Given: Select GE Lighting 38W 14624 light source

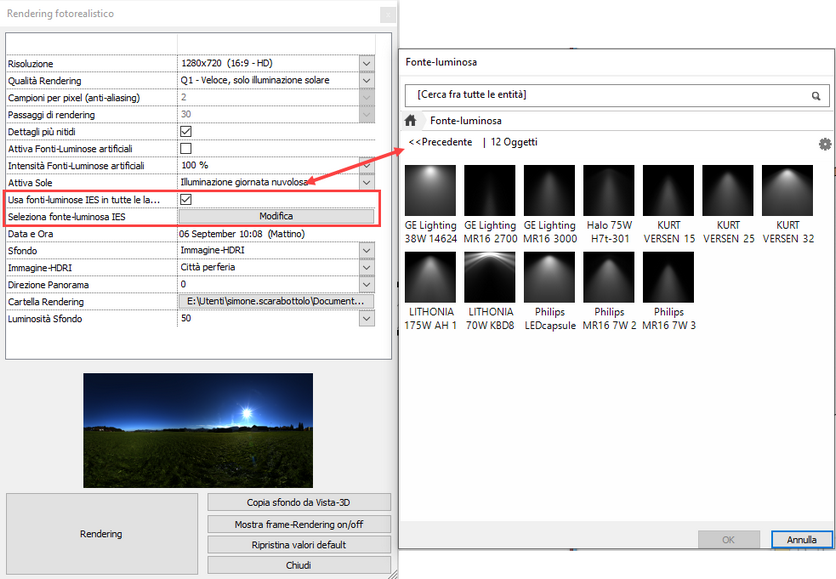Looking at the screenshot, I should pyautogui.click(x=430, y=204).
